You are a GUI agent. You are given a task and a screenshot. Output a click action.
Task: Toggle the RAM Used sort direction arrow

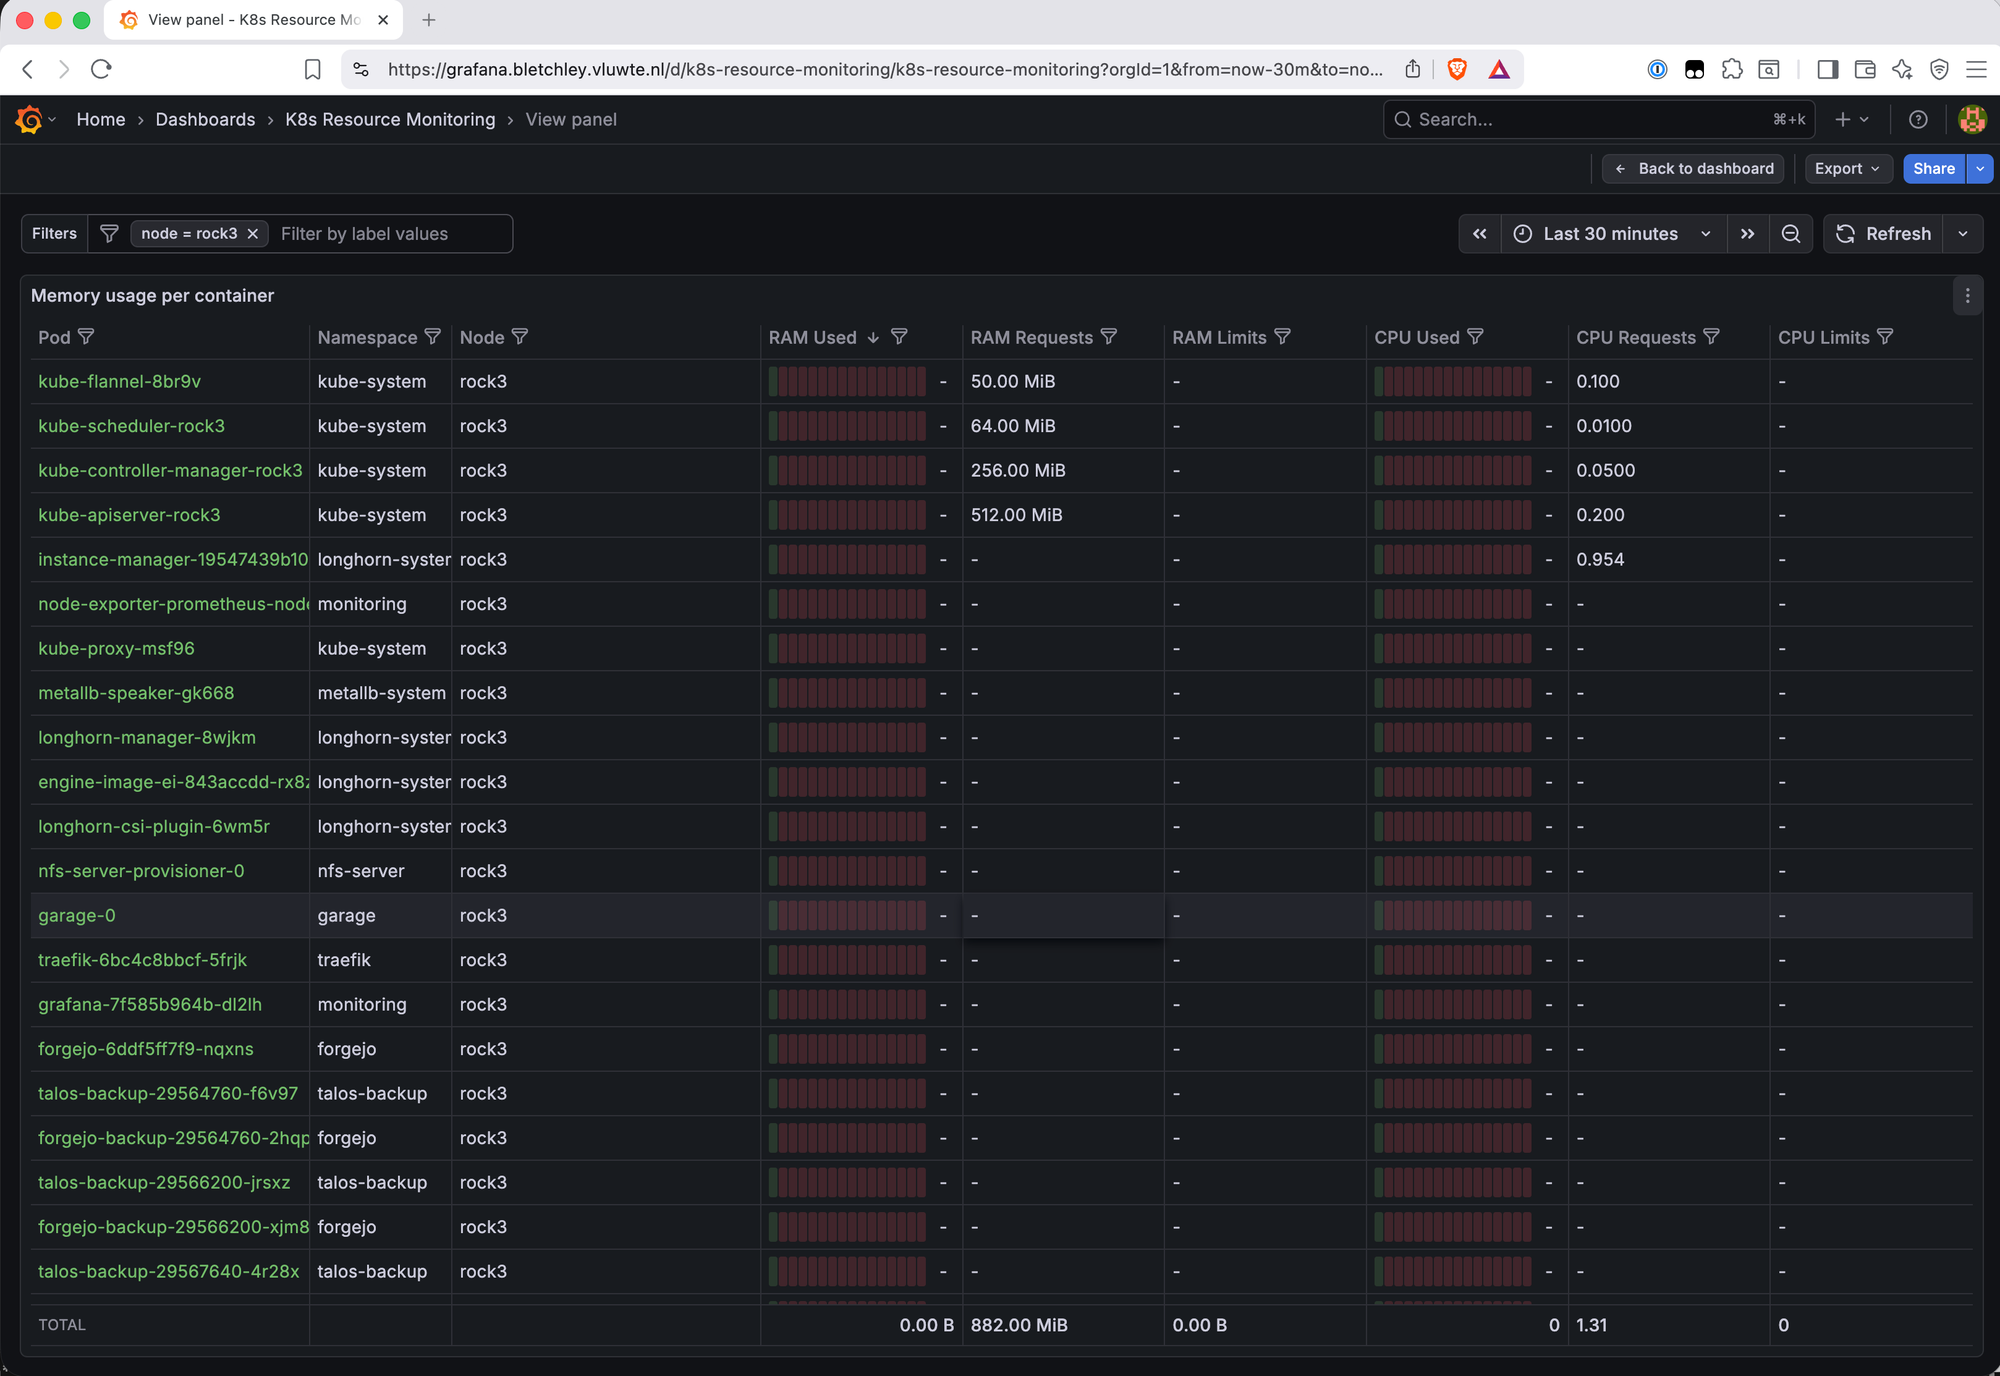(x=872, y=337)
